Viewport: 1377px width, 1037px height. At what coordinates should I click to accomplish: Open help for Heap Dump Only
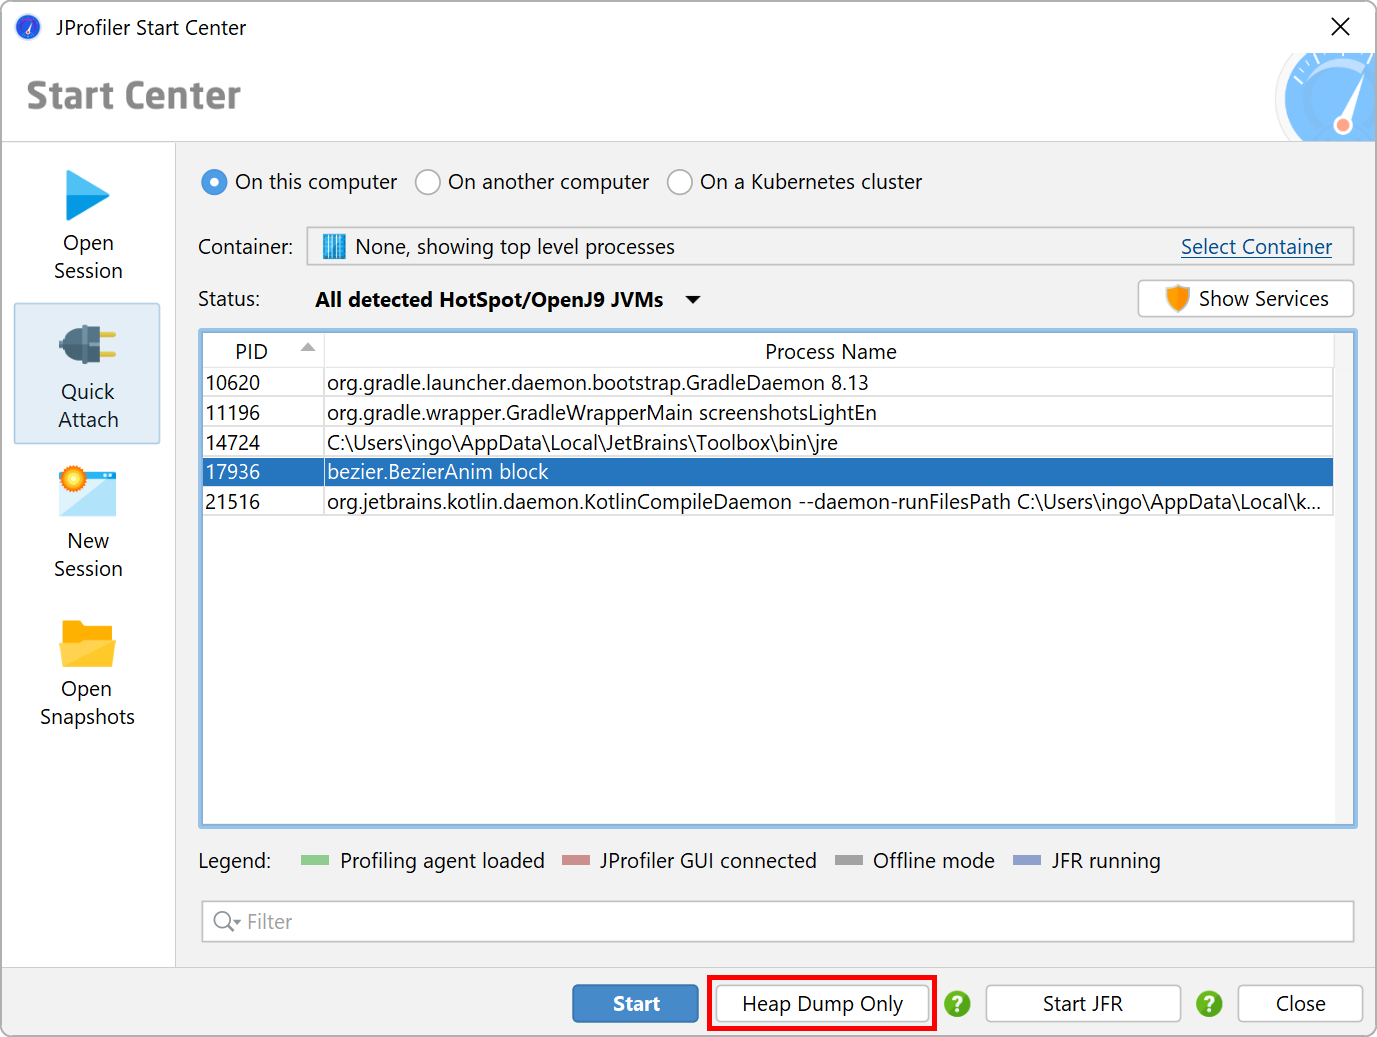coord(957,1003)
